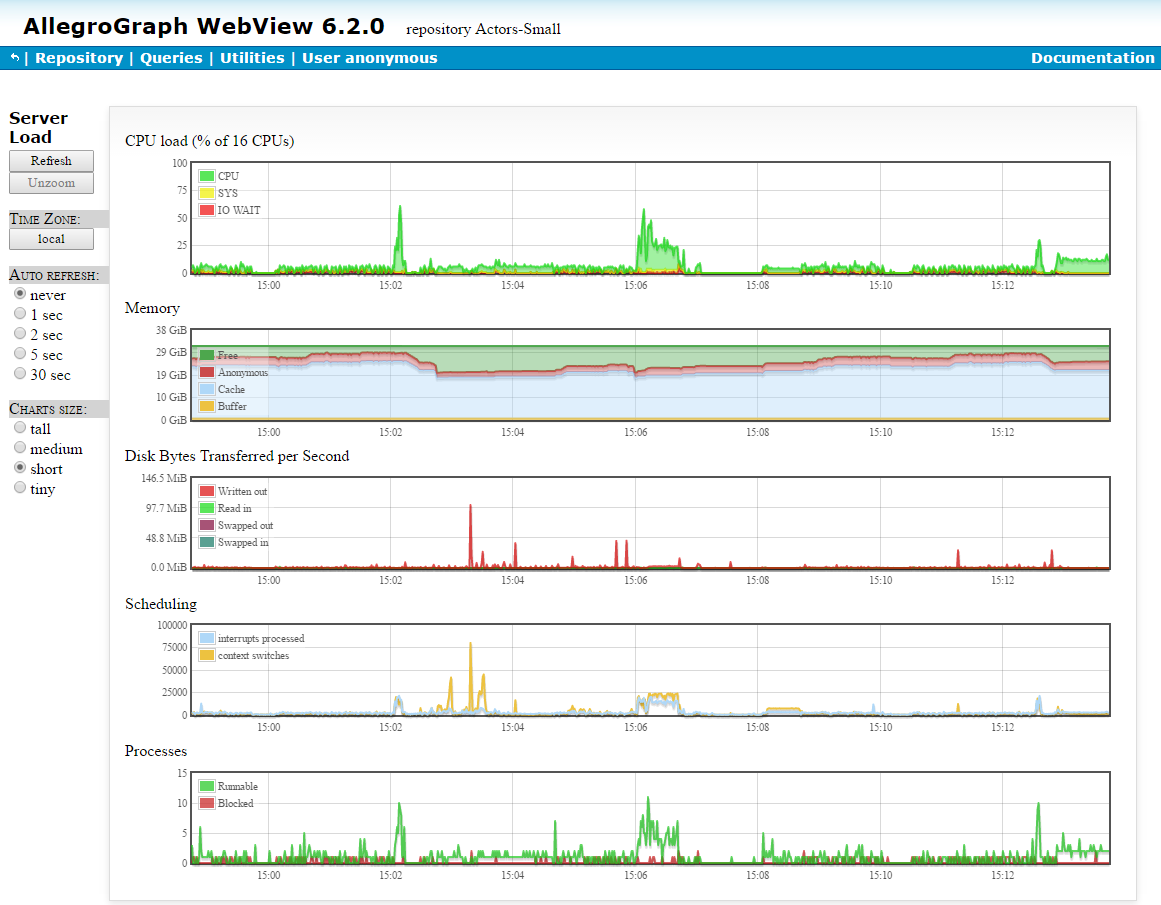Click the green CPU legend swatch

tap(207, 176)
